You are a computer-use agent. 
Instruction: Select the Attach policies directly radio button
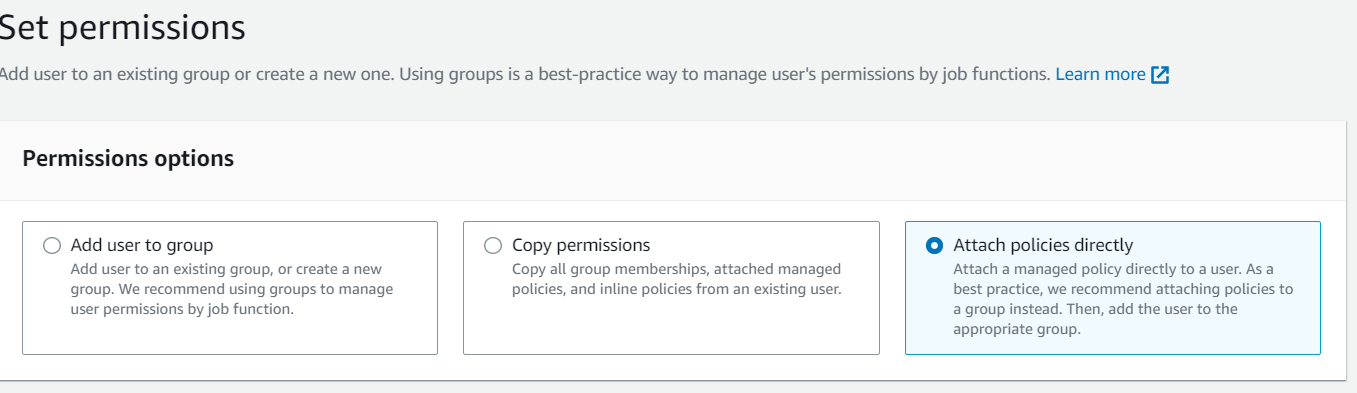coord(934,246)
